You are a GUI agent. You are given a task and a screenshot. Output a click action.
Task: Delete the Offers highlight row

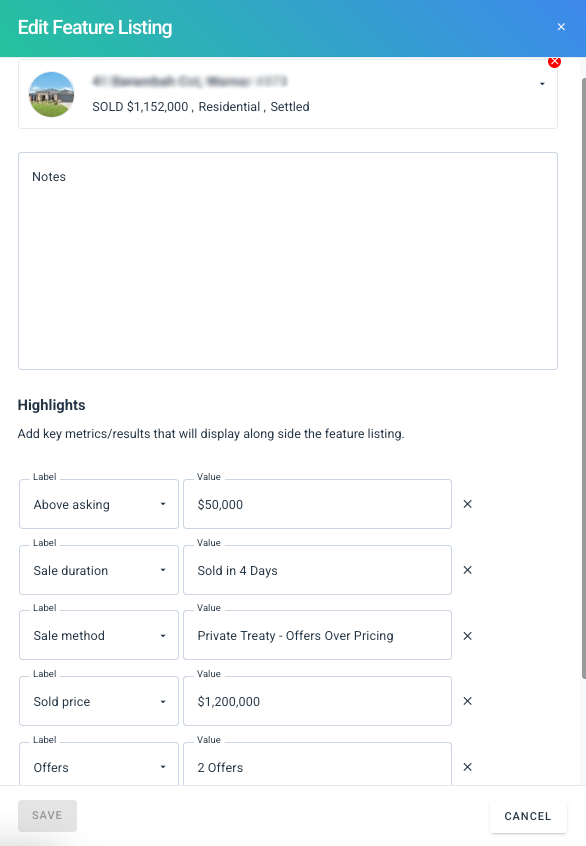[467, 767]
